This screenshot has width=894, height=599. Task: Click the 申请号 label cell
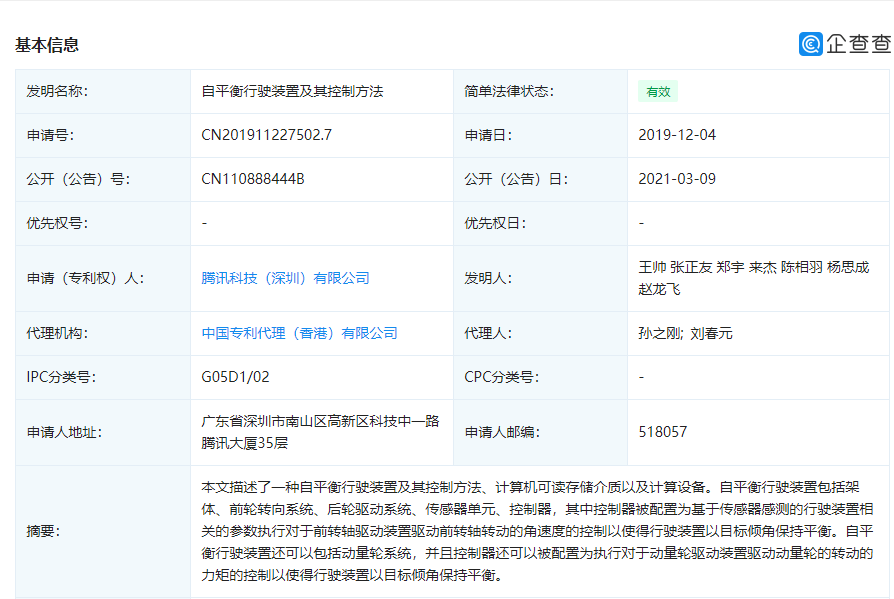[103, 135]
